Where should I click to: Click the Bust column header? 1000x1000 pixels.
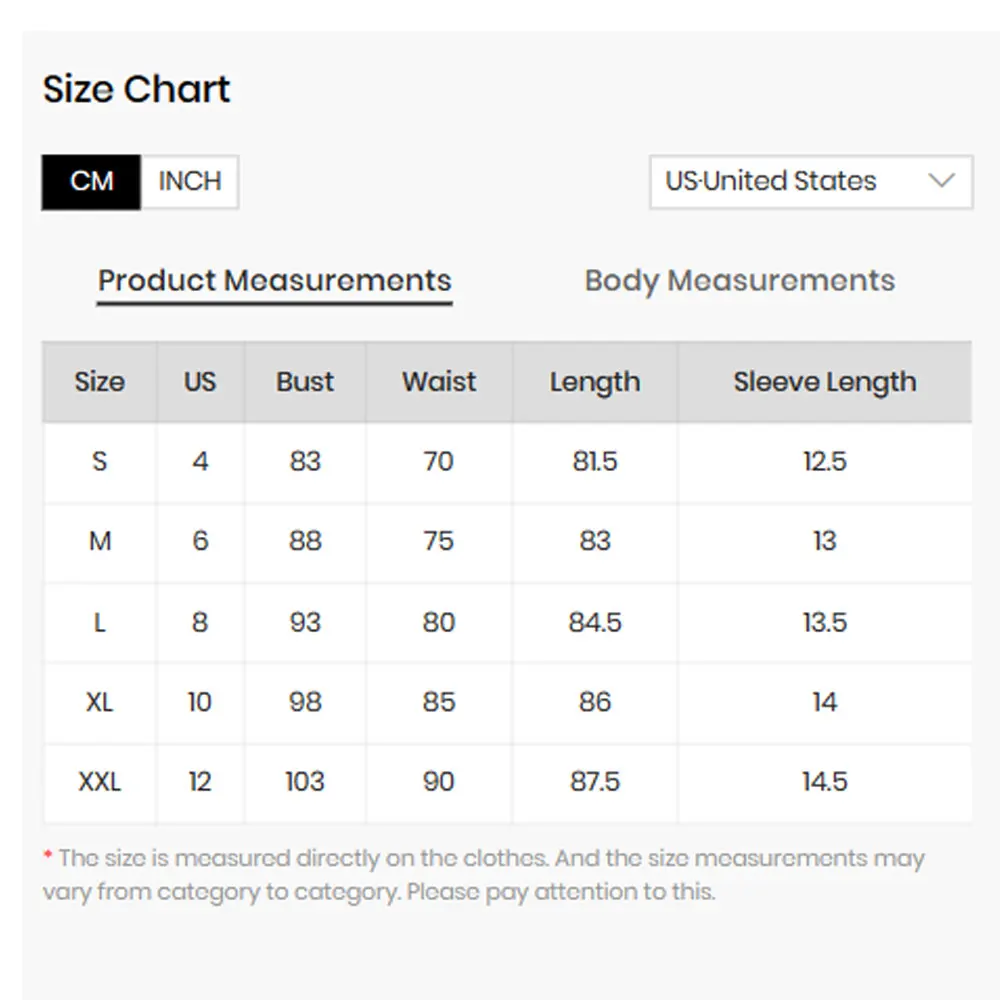pos(305,382)
